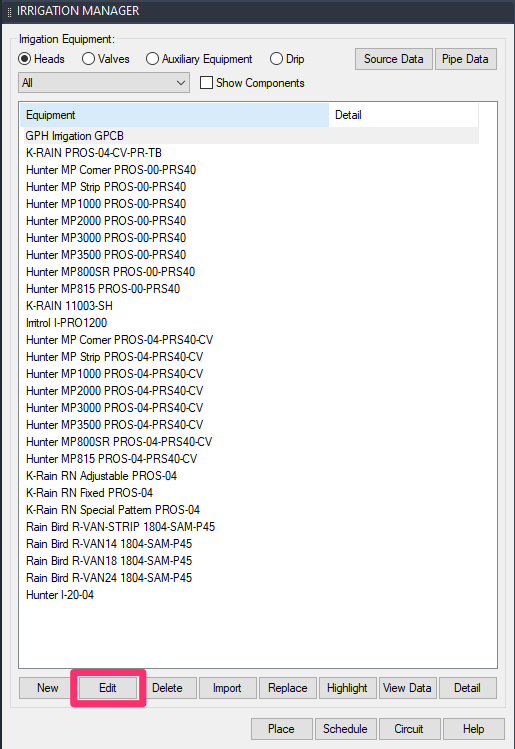
Task: Open the All equipment filter dropdown
Action: (x=104, y=83)
